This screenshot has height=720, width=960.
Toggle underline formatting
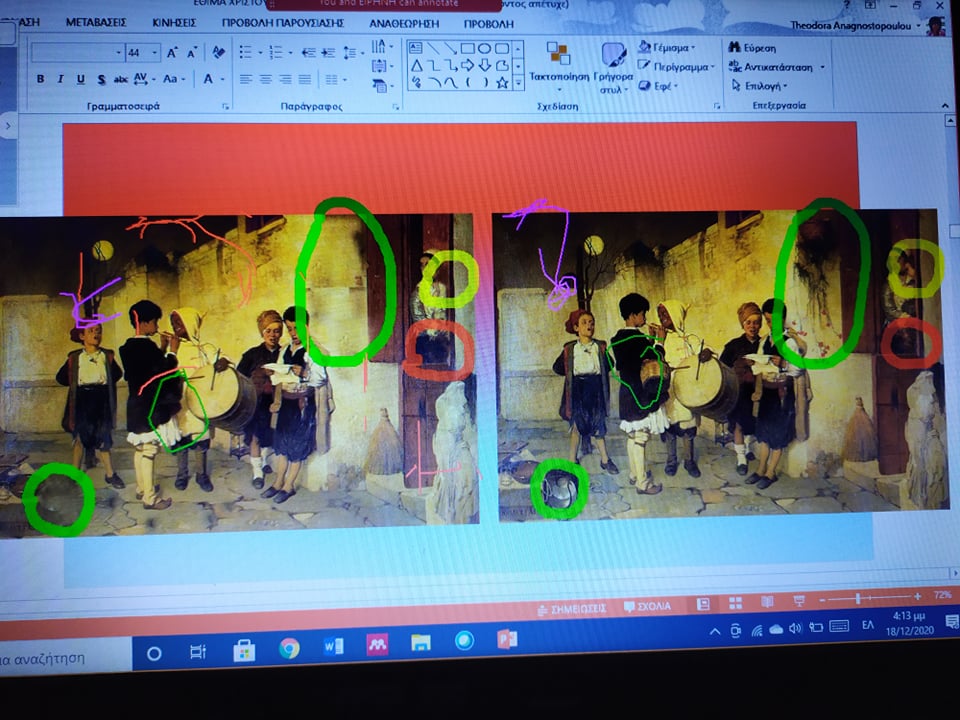(x=80, y=79)
